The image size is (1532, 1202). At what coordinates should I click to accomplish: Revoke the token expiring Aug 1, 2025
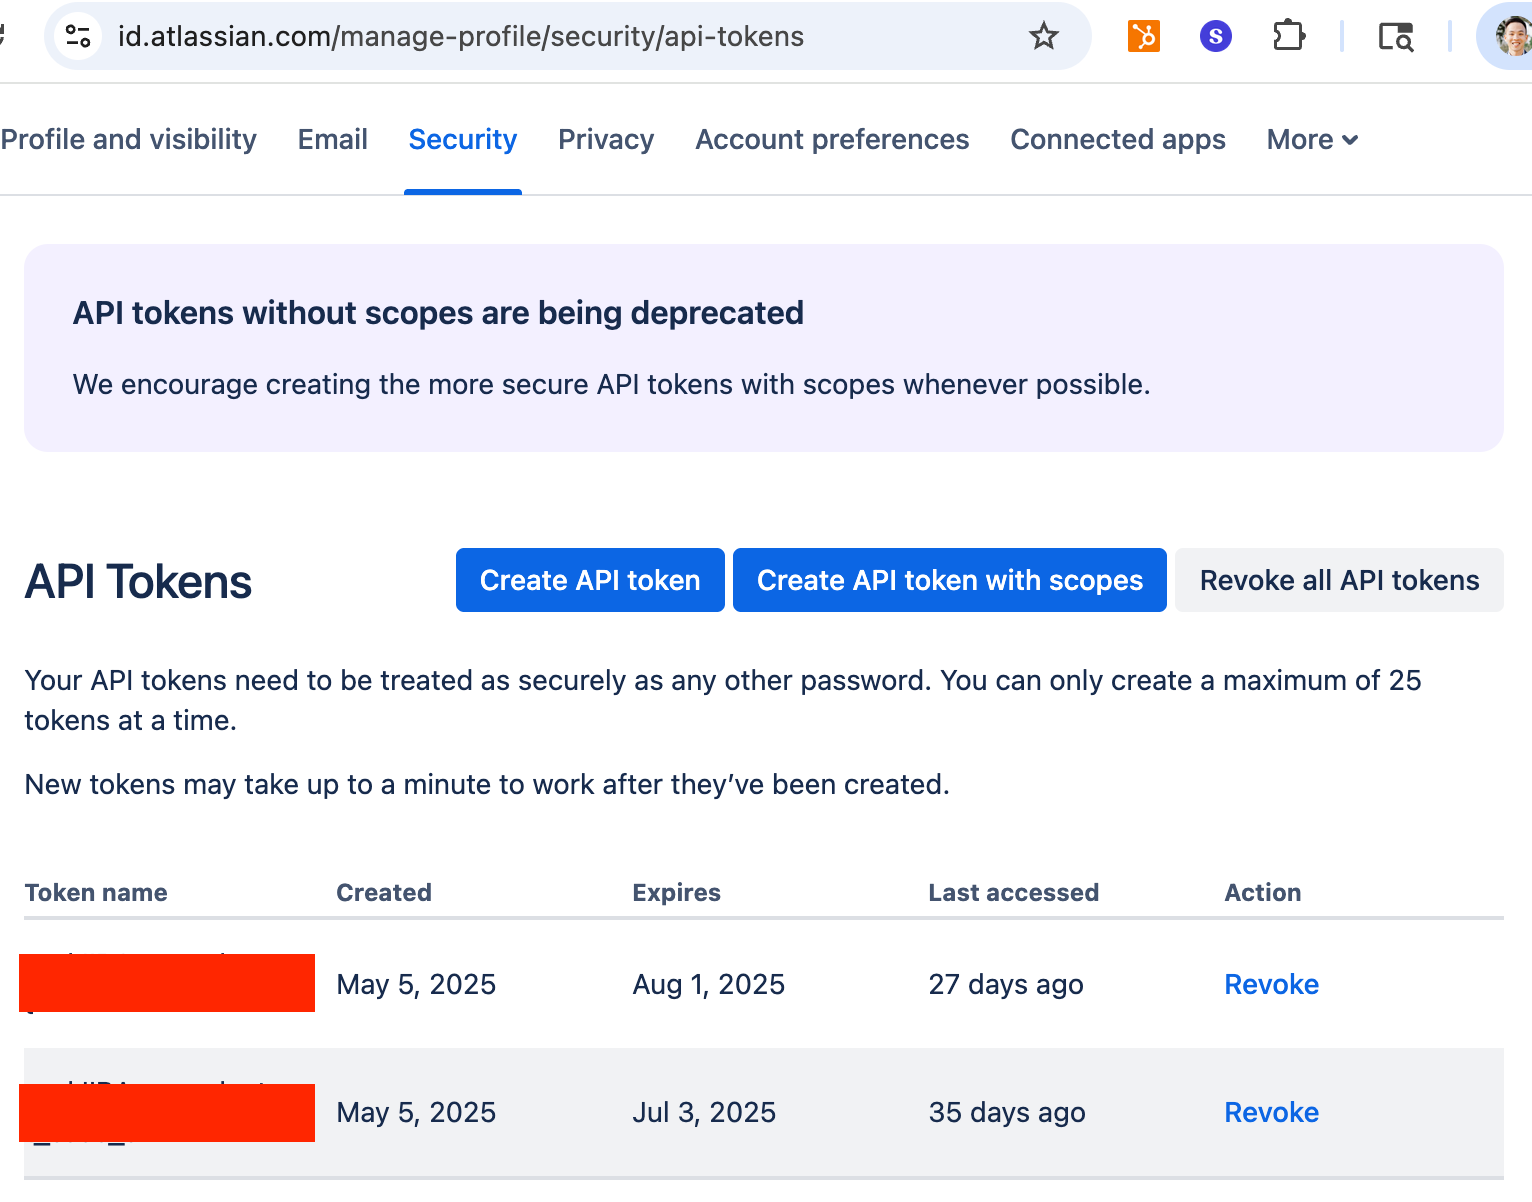point(1272,985)
